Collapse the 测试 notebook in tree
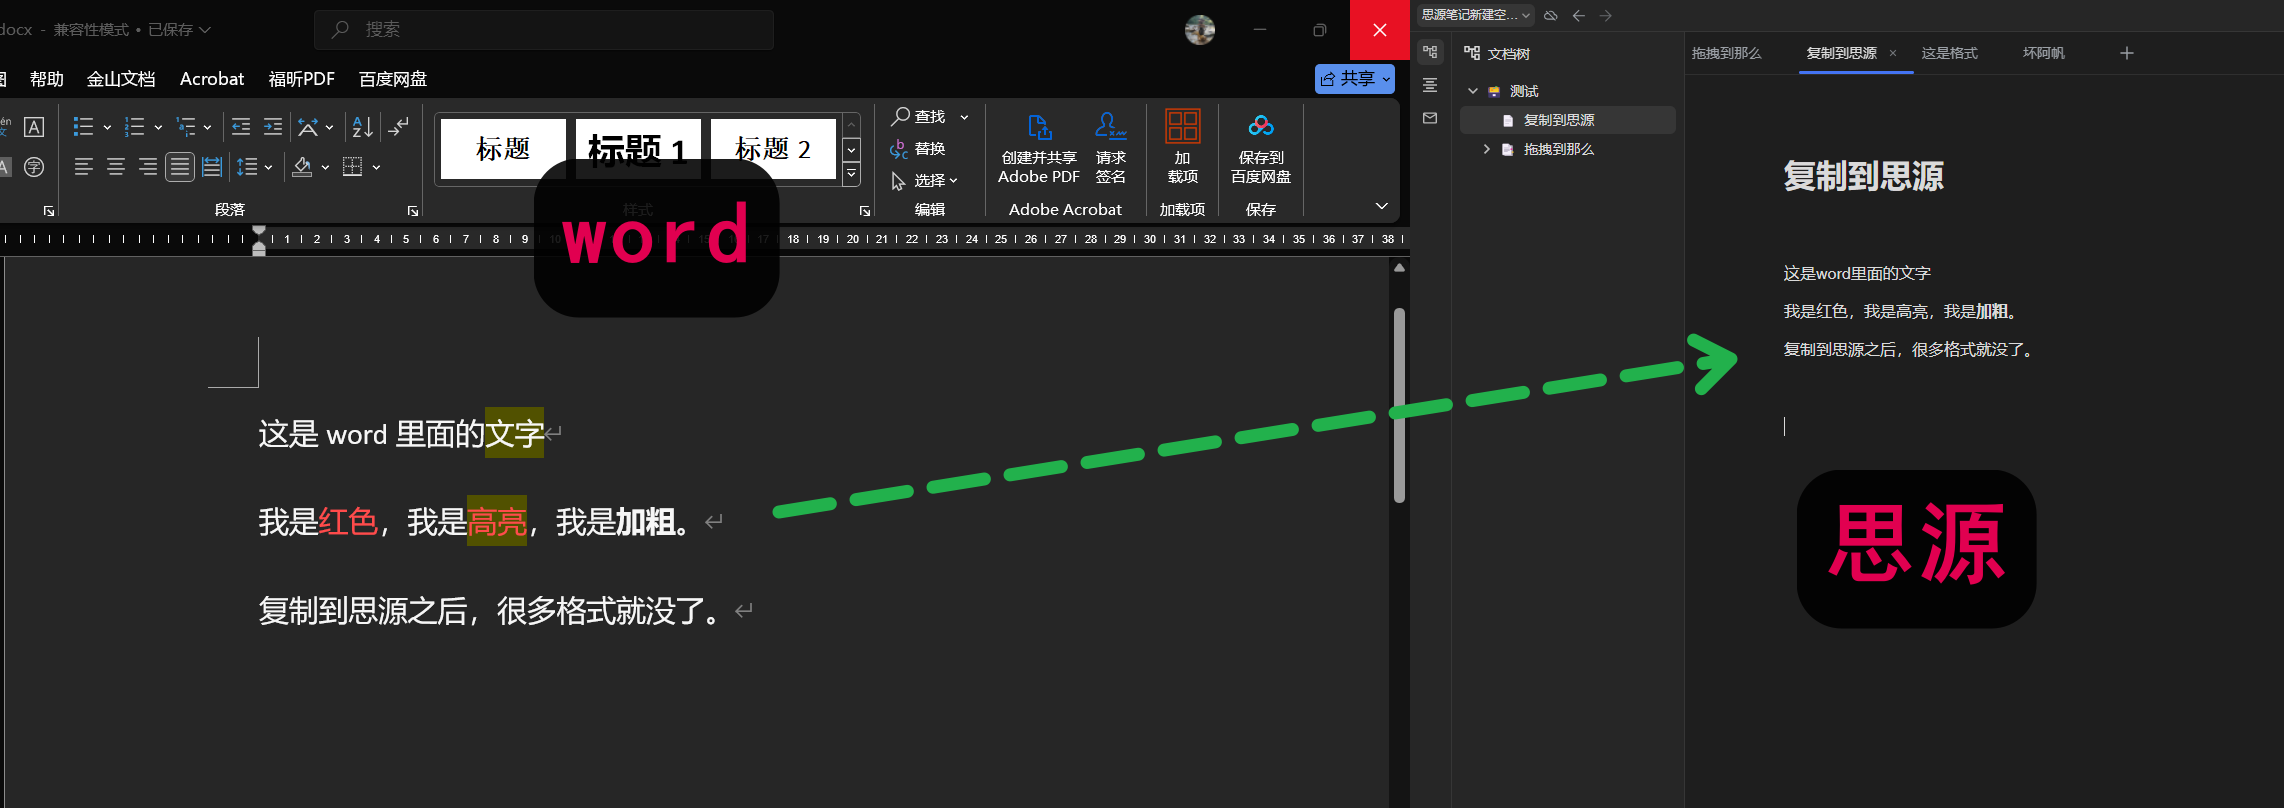This screenshot has width=2284, height=808. click(1473, 91)
